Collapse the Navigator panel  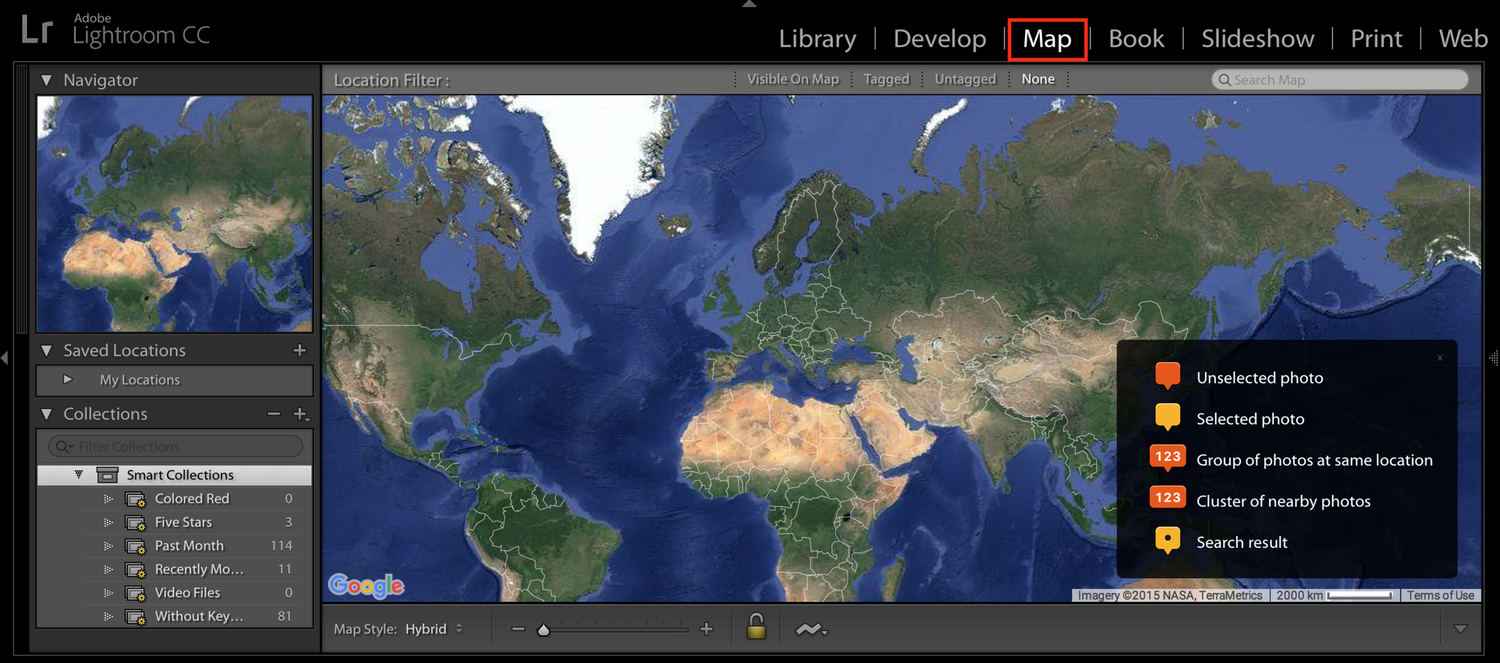[x=47, y=80]
